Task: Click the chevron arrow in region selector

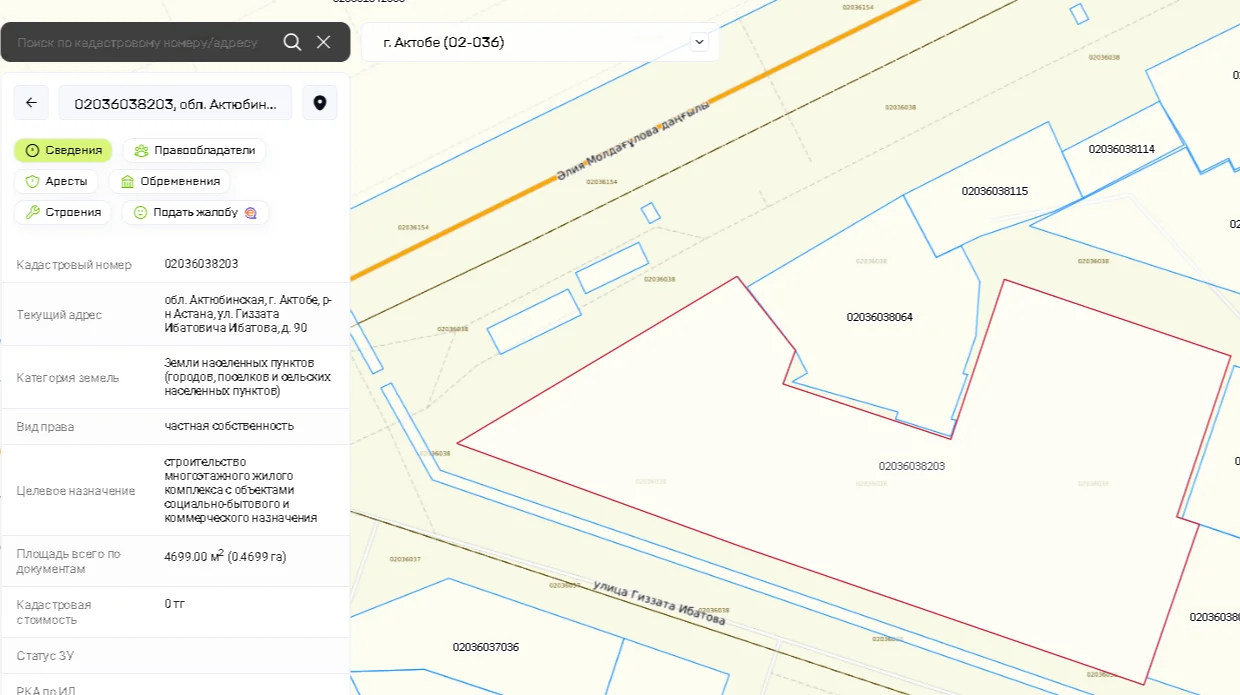Action: coord(699,42)
